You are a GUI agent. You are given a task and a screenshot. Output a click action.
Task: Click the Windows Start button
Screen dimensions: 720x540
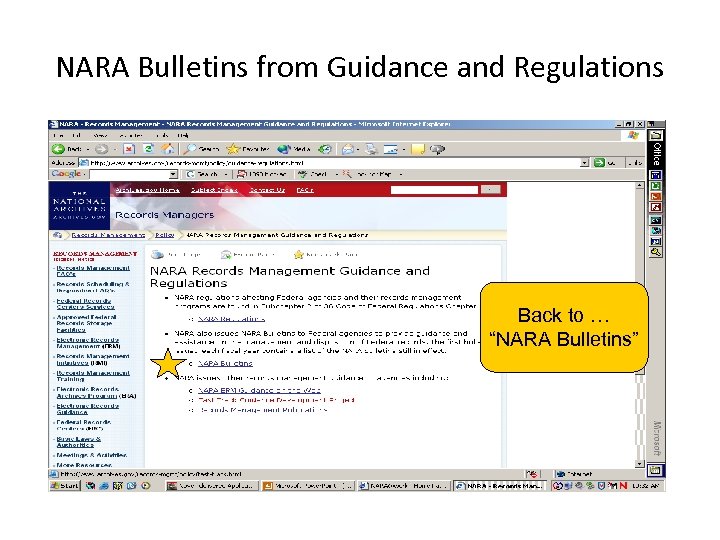pyautogui.click(x=65, y=485)
